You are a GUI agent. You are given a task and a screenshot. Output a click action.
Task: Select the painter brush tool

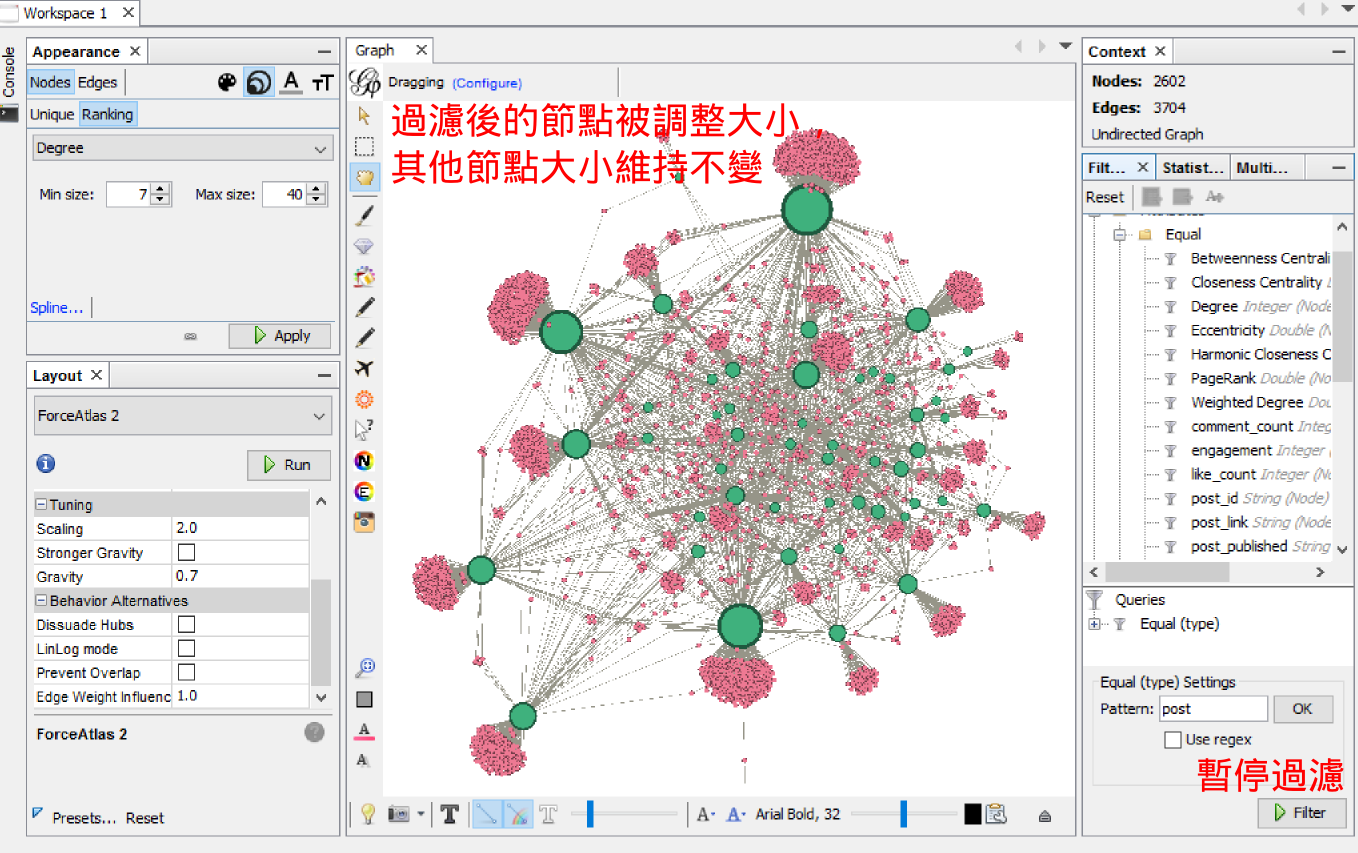pos(364,215)
